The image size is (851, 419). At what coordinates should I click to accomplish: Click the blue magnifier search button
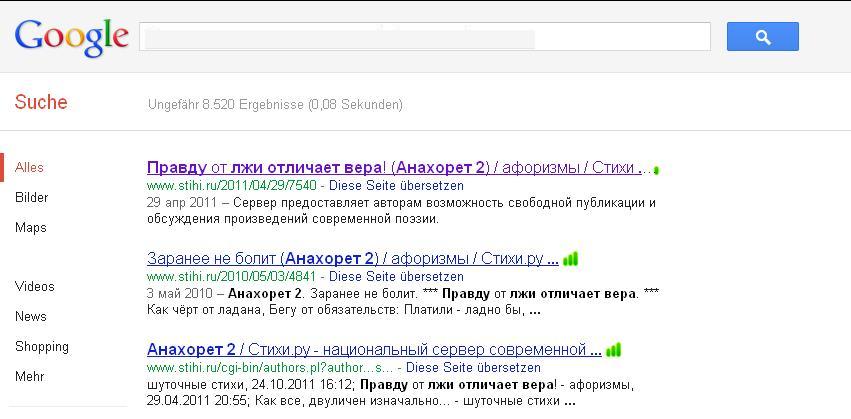point(763,36)
